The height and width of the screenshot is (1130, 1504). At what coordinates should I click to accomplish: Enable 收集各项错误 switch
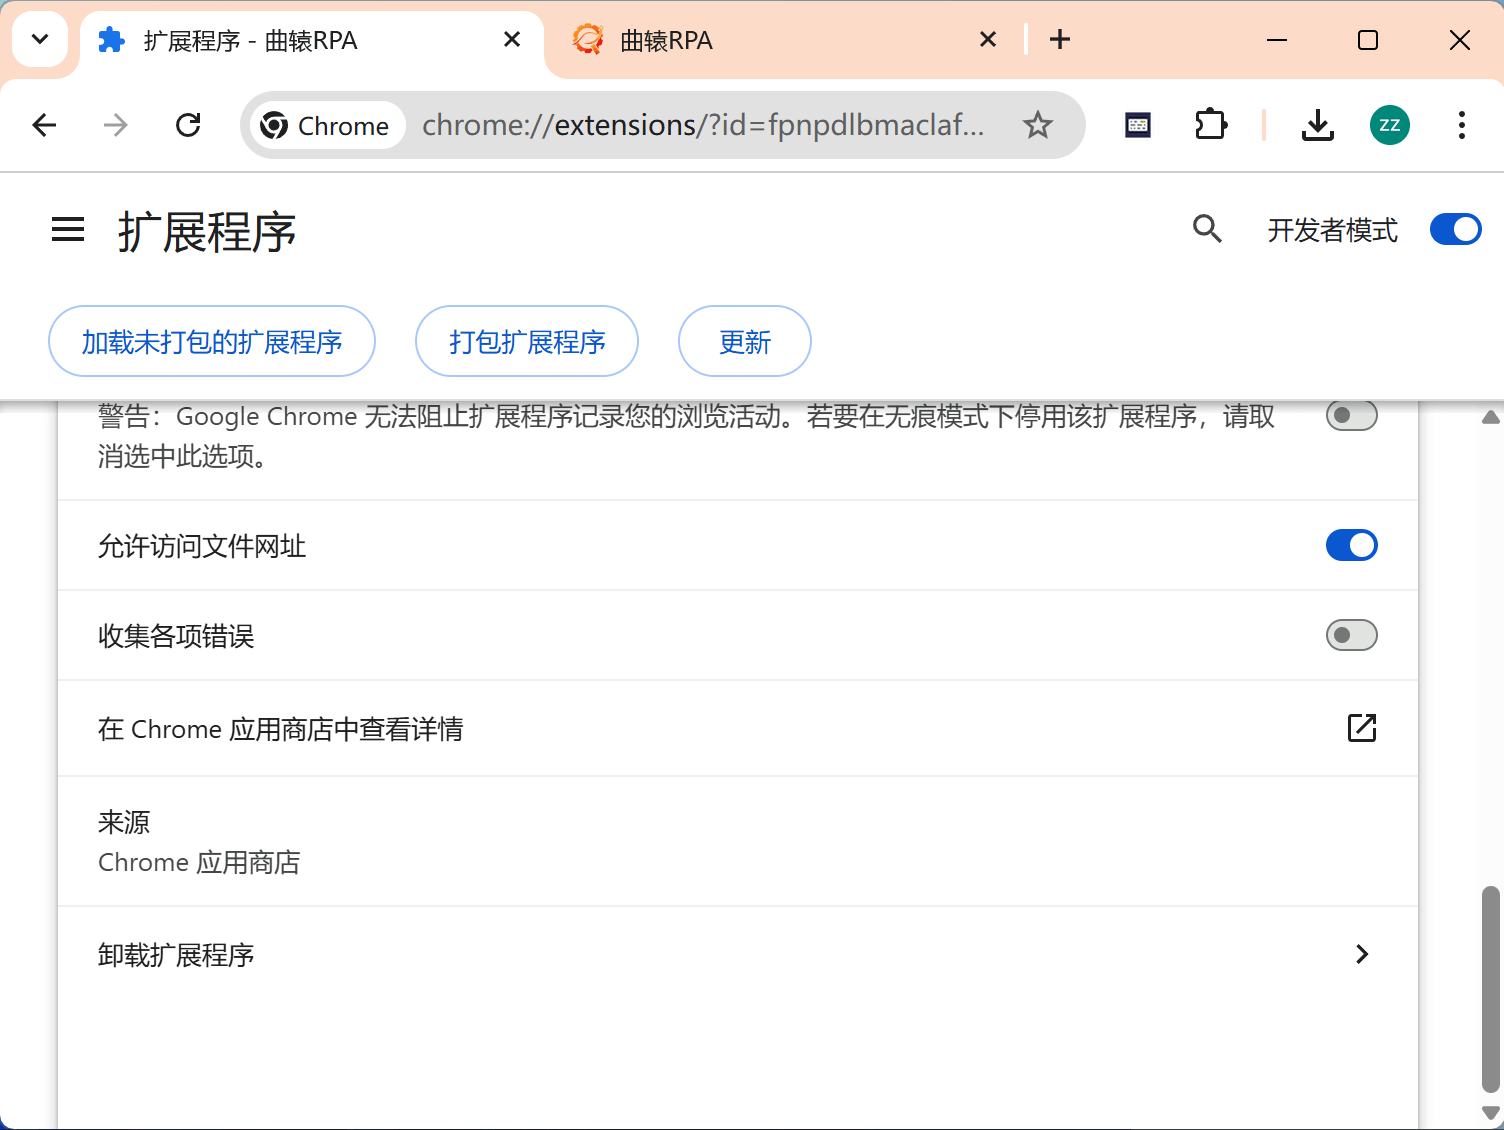(x=1351, y=635)
